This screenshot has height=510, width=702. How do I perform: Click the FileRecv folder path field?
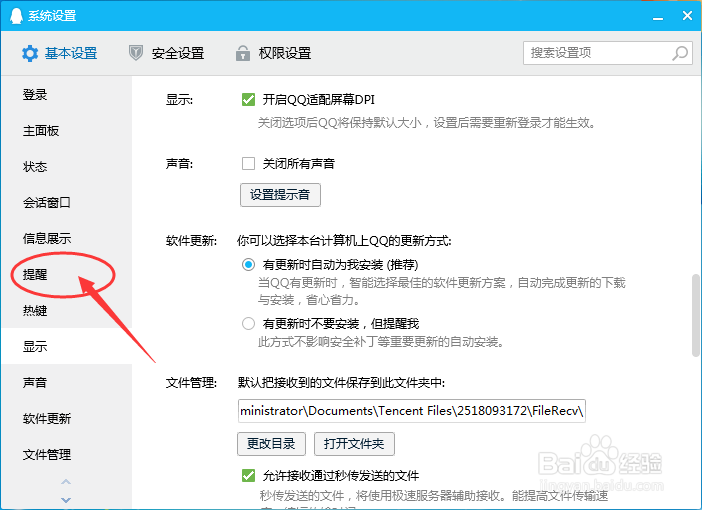click(412, 411)
